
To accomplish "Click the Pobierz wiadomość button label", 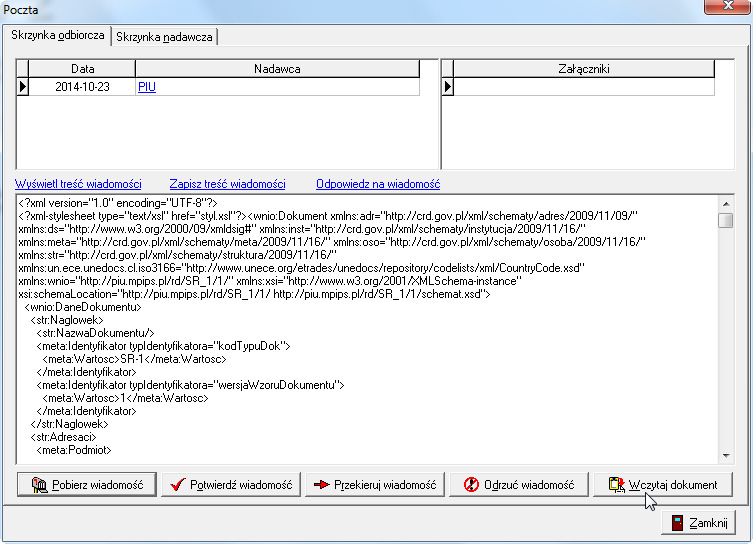I will (97, 485).
